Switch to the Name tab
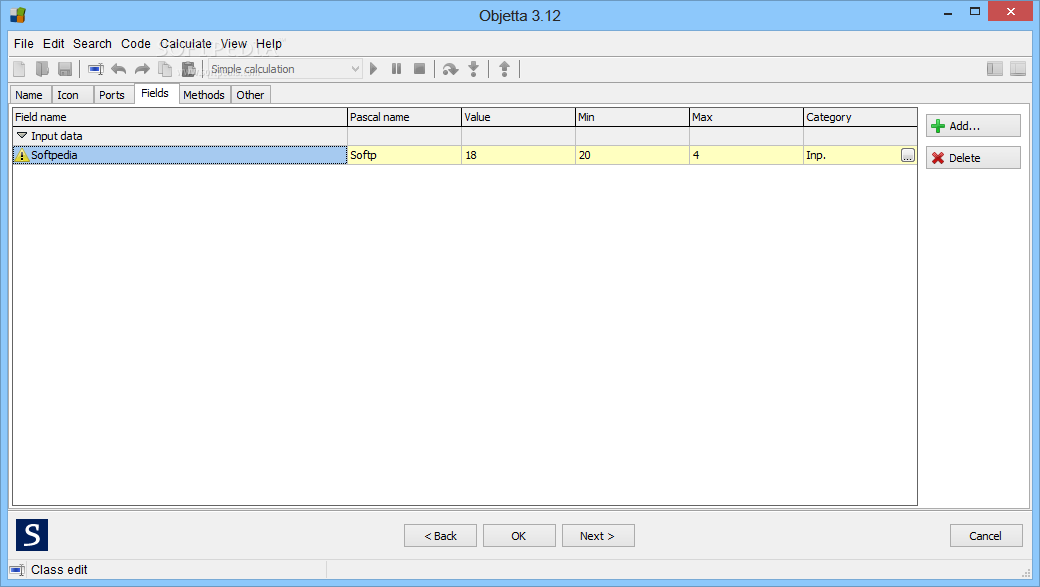This screenshot has width=1040, height=587. [29, 95]
